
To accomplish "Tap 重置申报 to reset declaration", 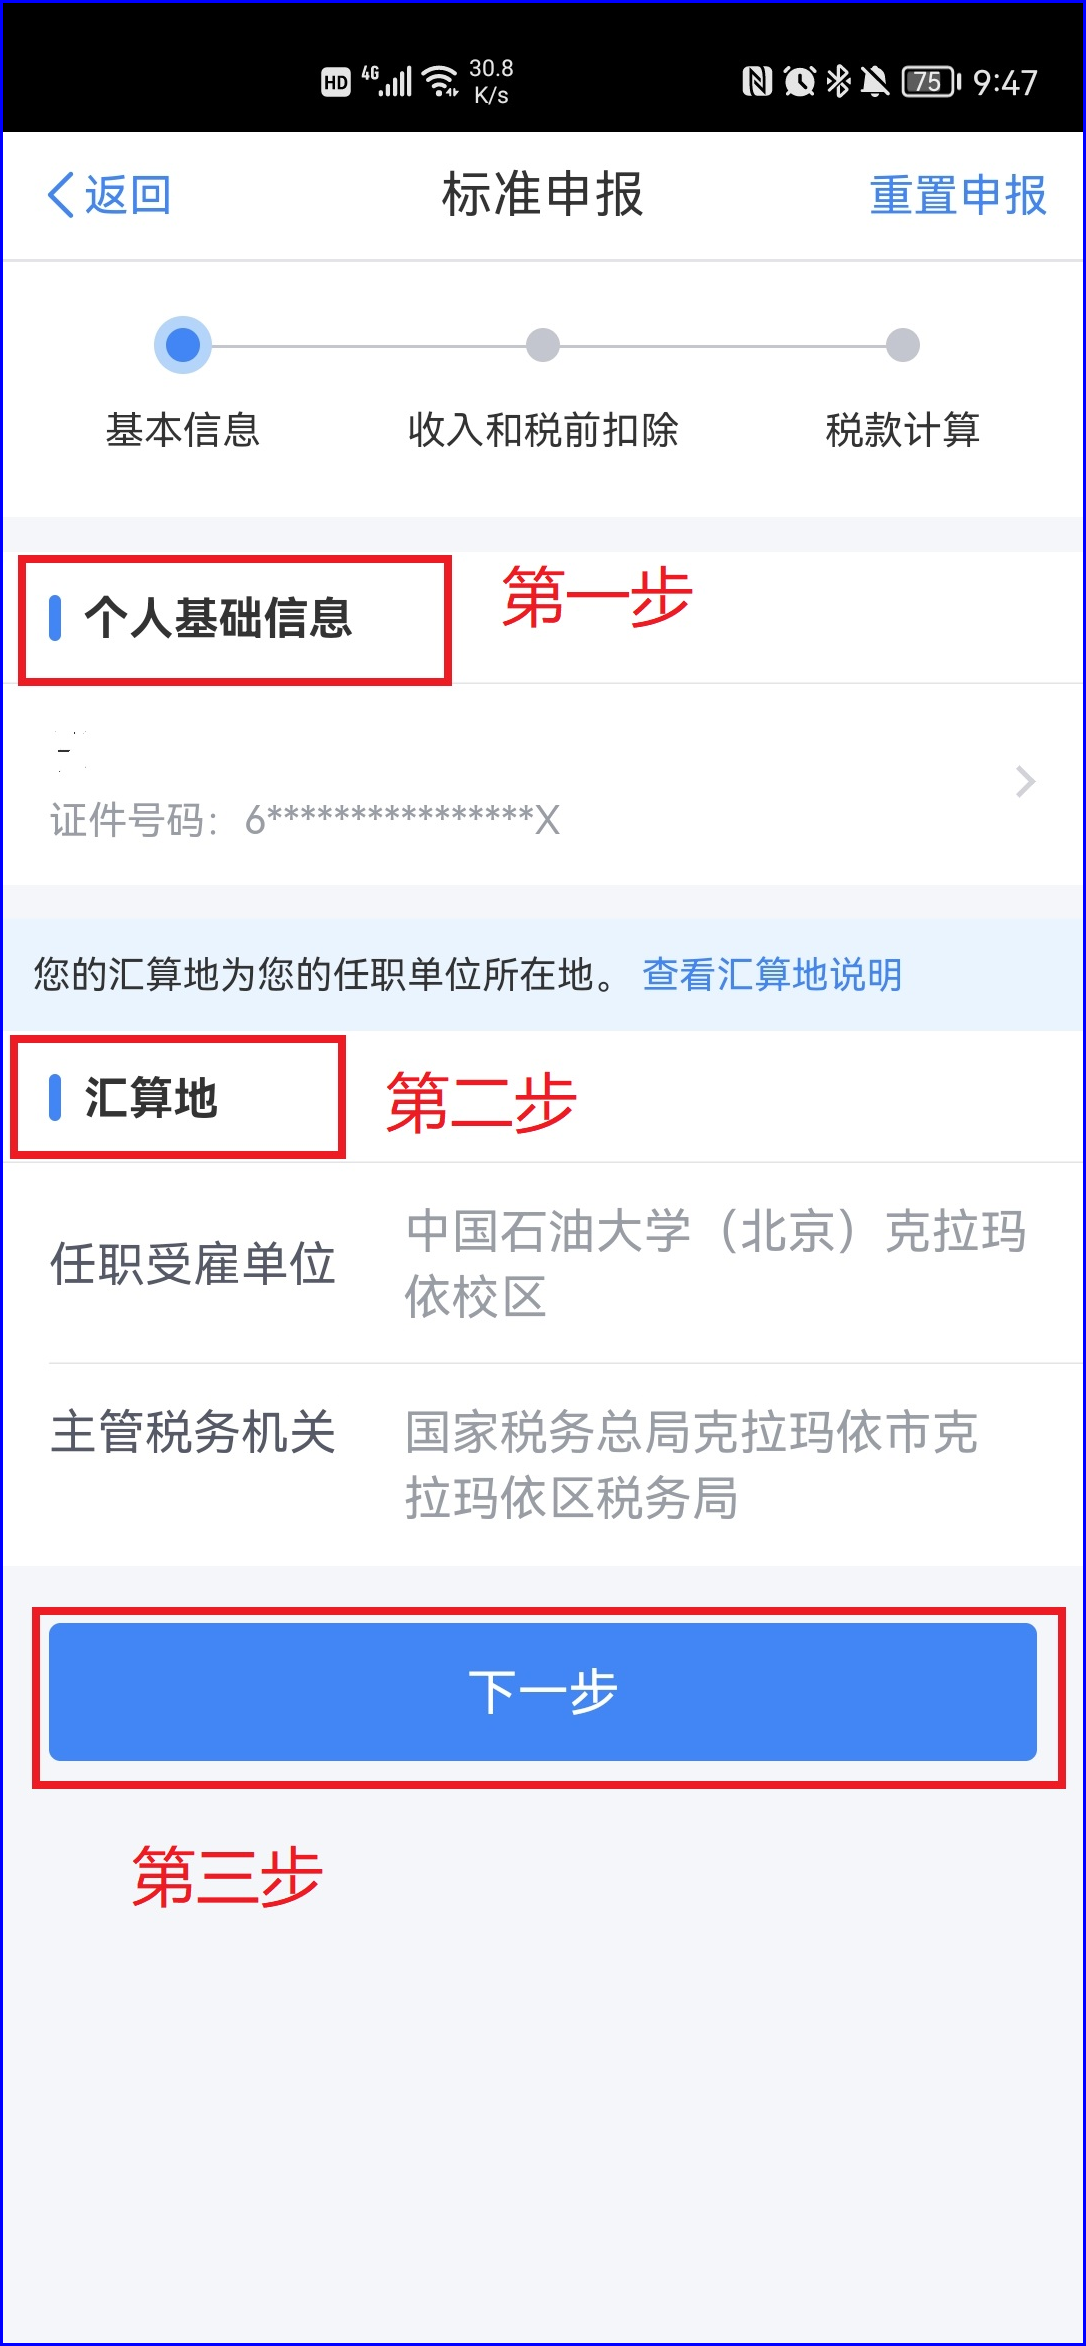I will (x=958, y=194).
